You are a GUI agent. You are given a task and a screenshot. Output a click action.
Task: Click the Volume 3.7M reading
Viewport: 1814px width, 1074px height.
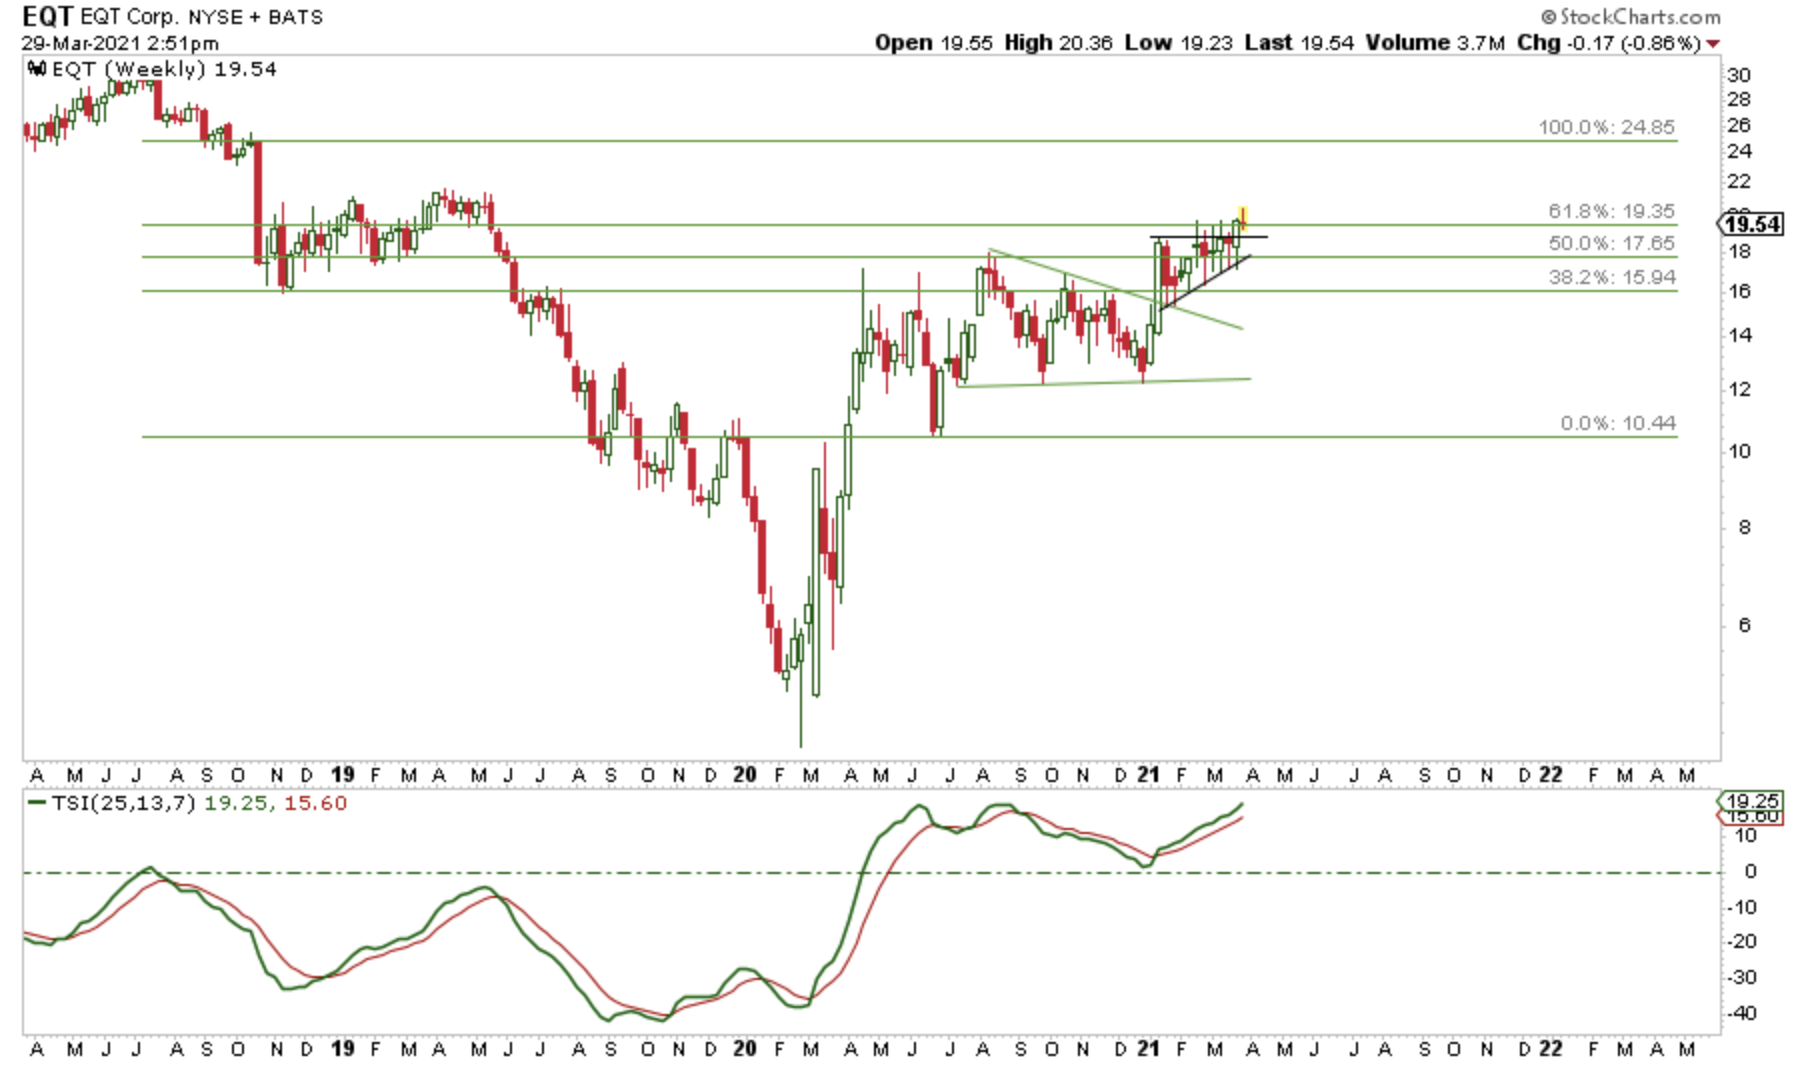[1435, 43]
